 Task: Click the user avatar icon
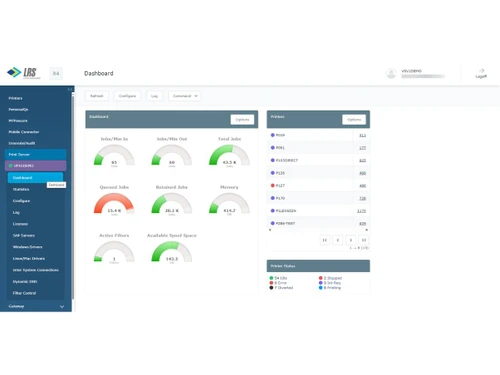[391, 73]
